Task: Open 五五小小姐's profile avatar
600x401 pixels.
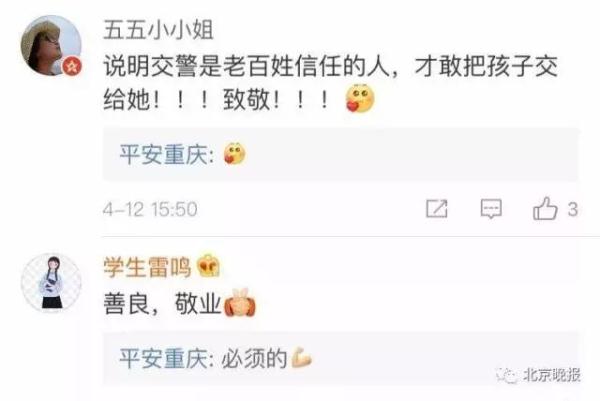Action: [x=51, y=46]
